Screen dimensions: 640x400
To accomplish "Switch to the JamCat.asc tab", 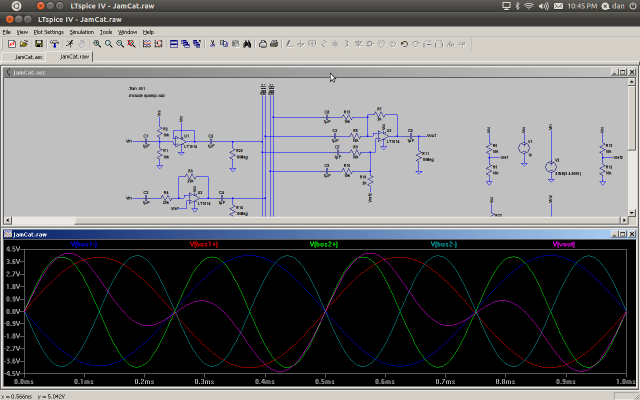I will tap(28, 57).
